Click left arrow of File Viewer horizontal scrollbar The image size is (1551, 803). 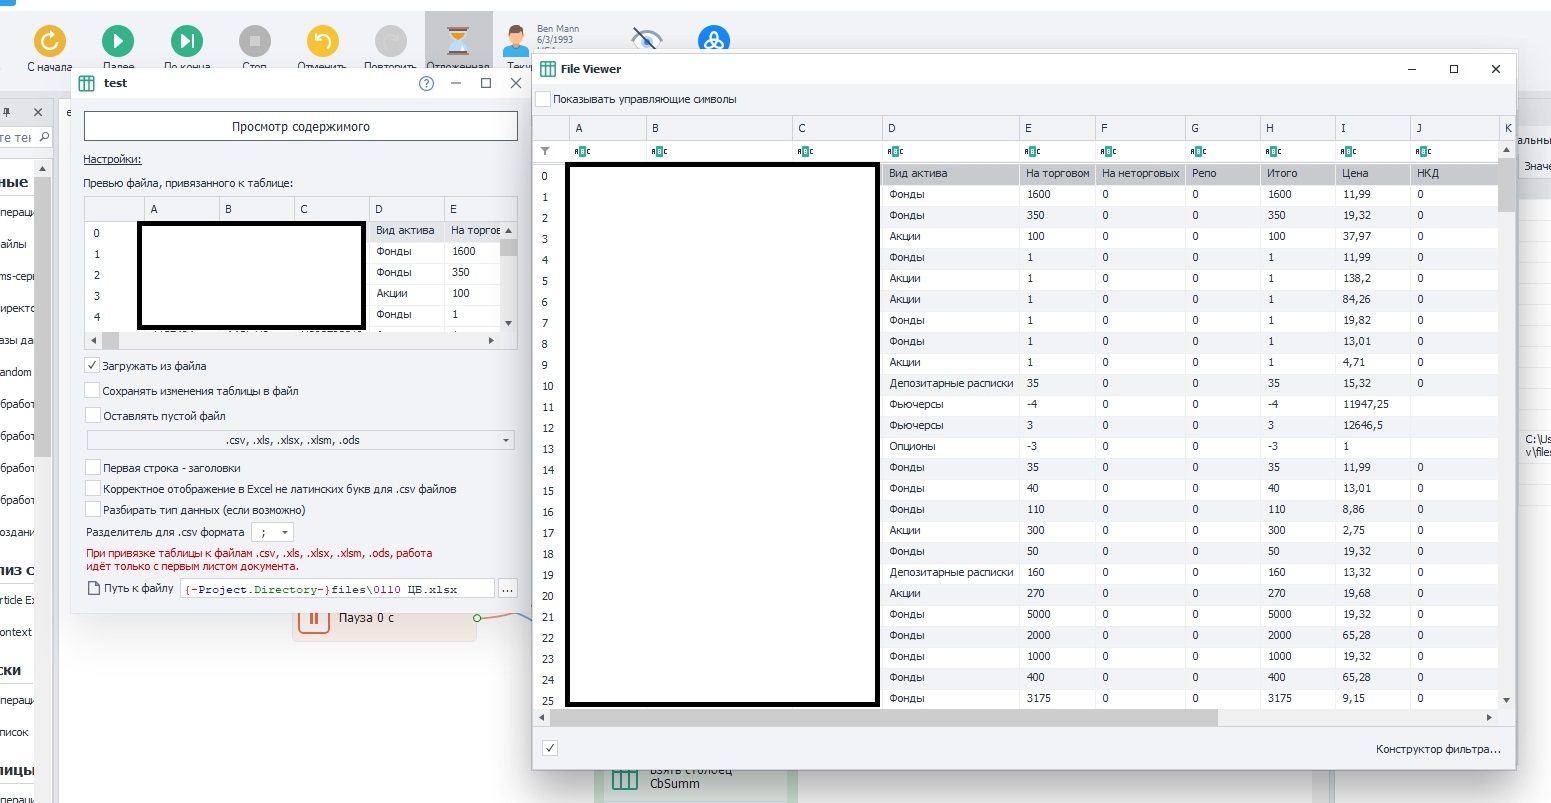(541, 718)
